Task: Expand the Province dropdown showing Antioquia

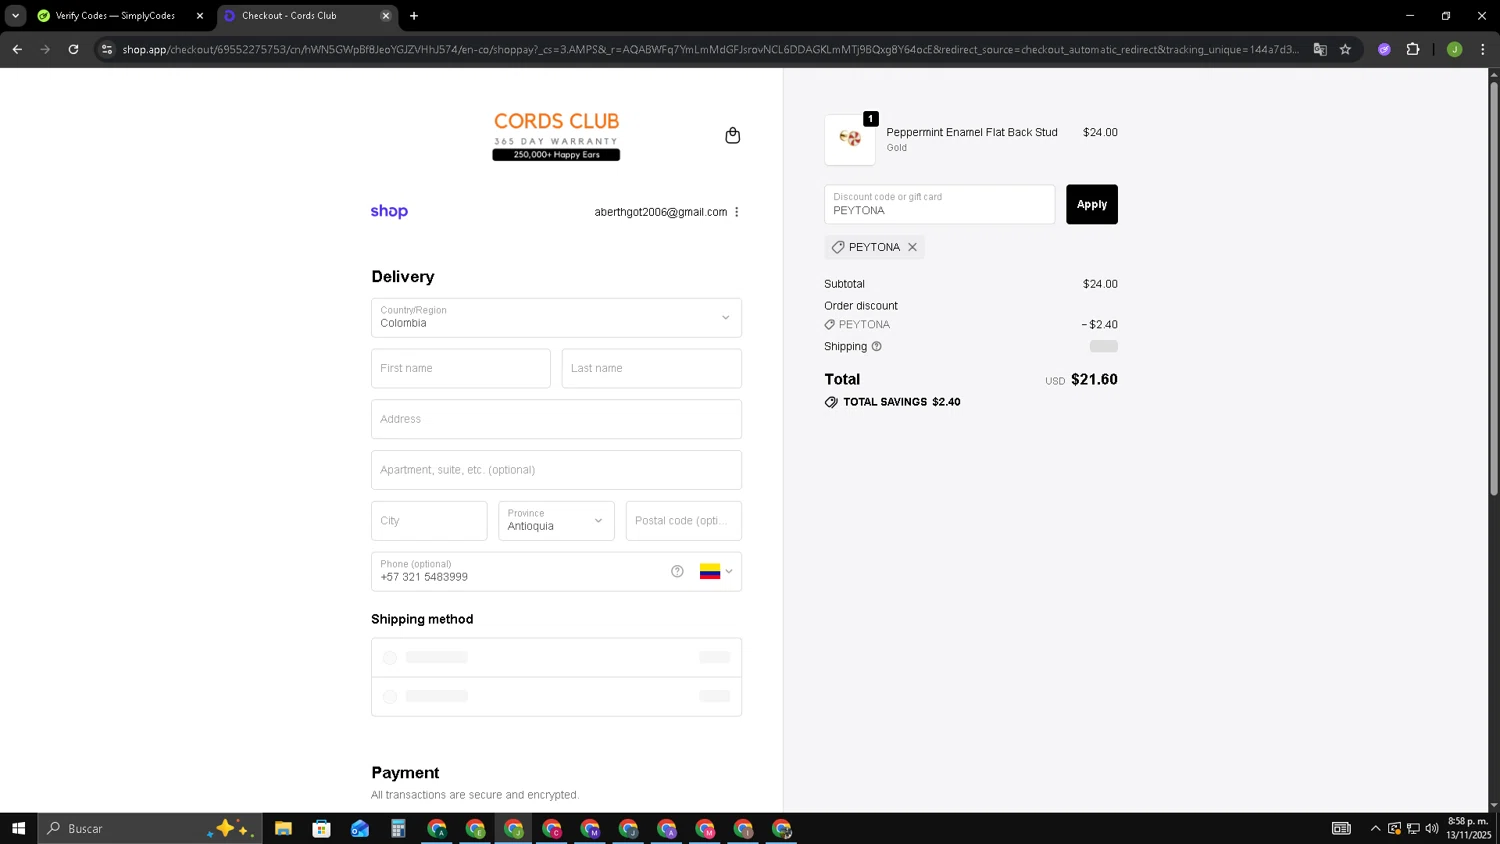Action: [556, 521]
